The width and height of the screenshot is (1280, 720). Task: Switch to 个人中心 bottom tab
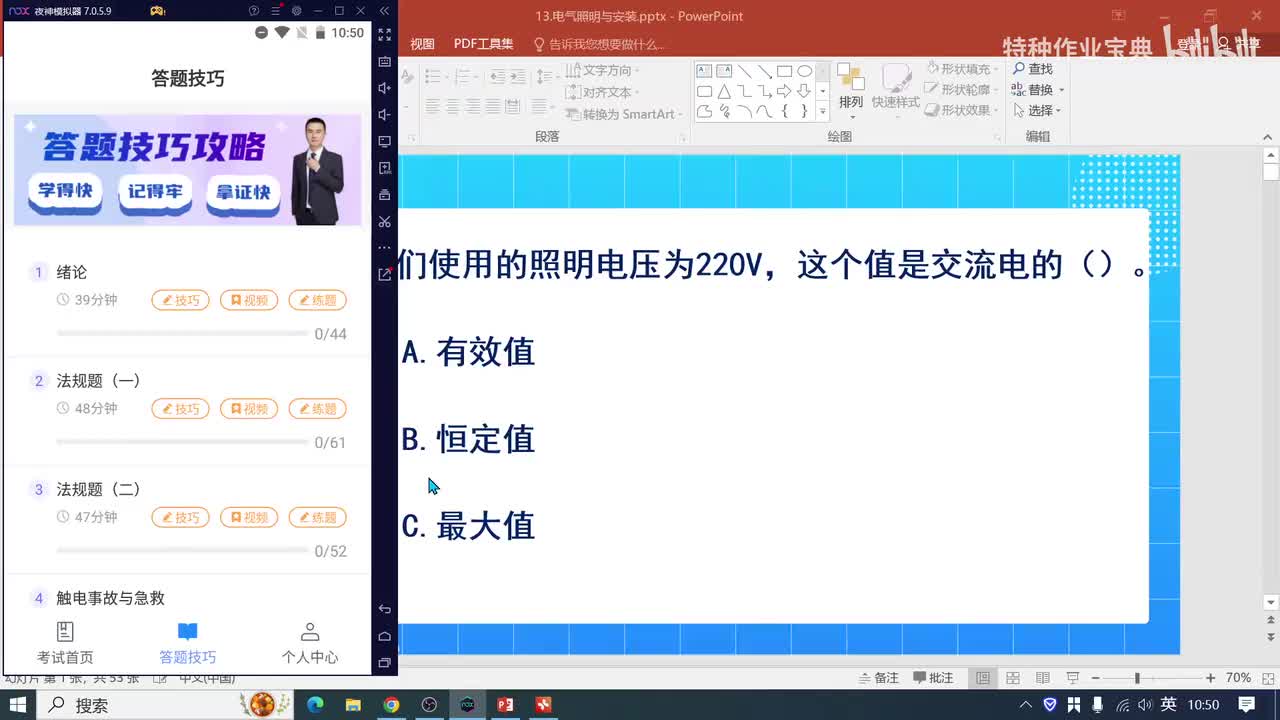click(310, 643)
